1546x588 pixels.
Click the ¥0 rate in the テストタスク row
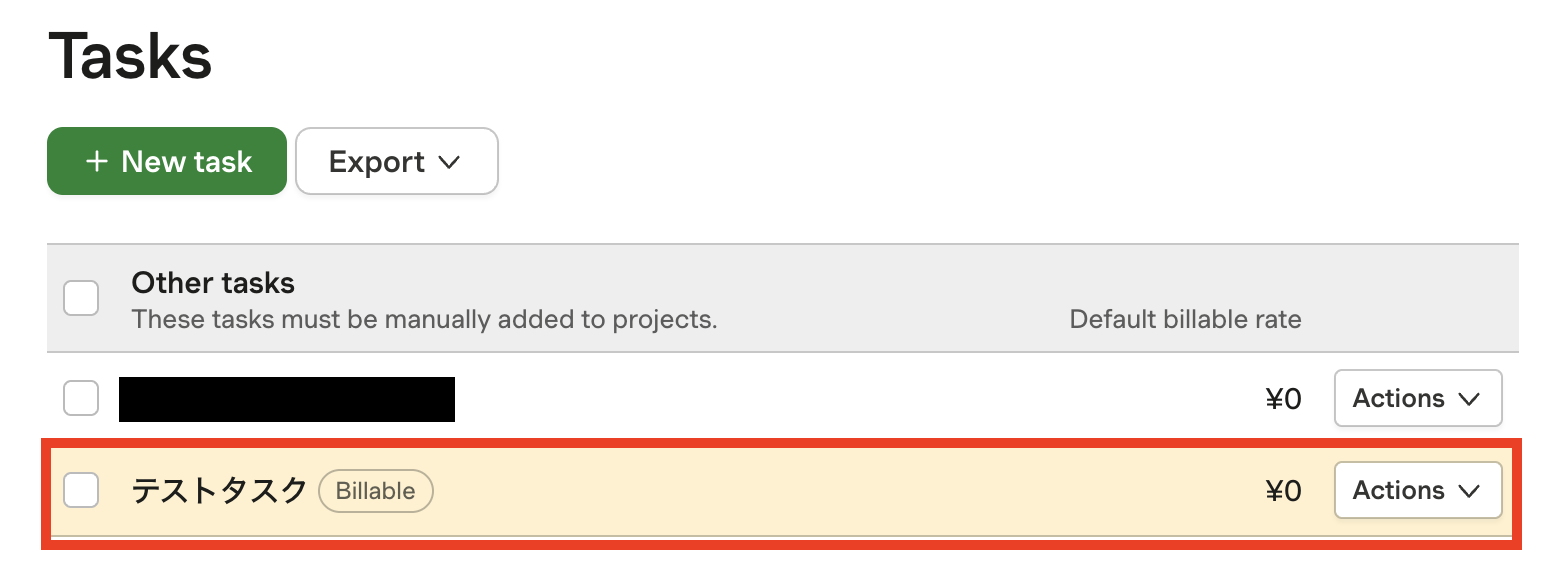[x=1283, y=491]
